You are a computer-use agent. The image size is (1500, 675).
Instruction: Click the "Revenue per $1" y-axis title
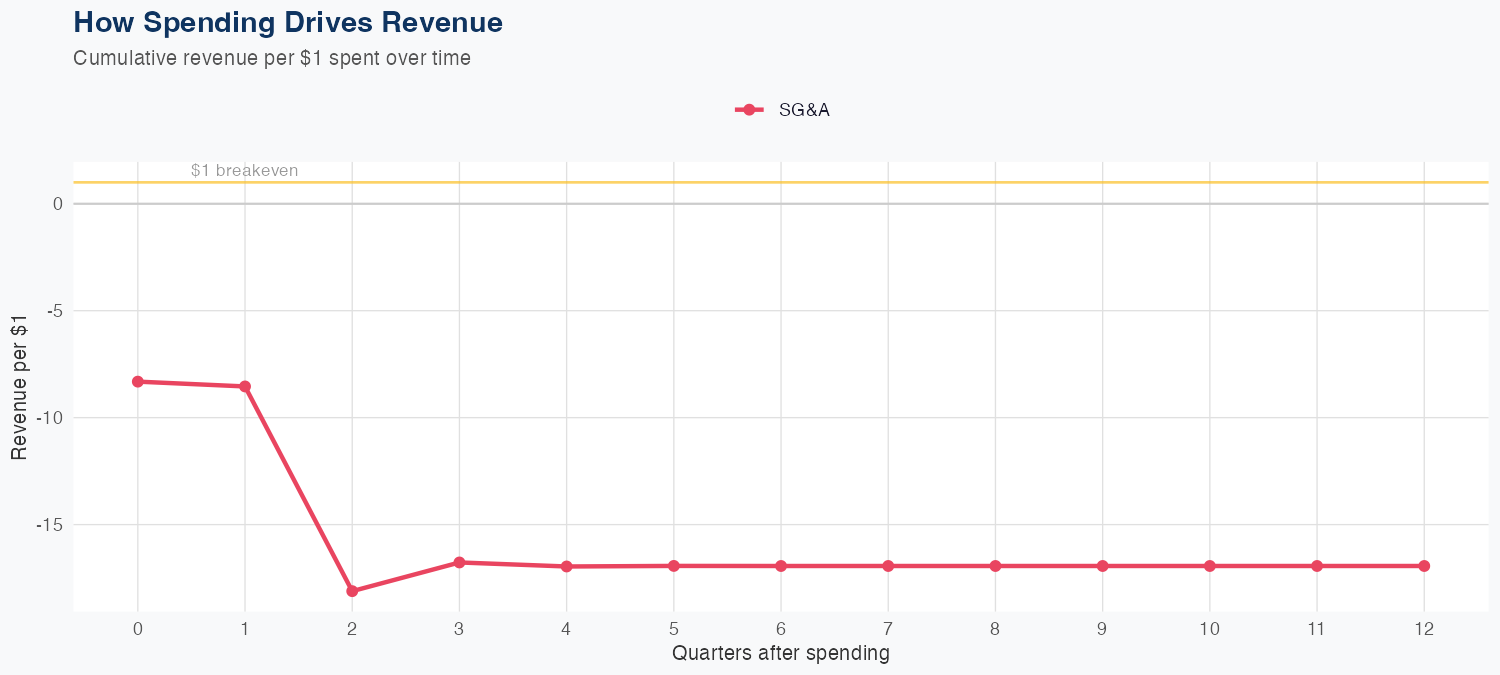click(x=19, y=388)
